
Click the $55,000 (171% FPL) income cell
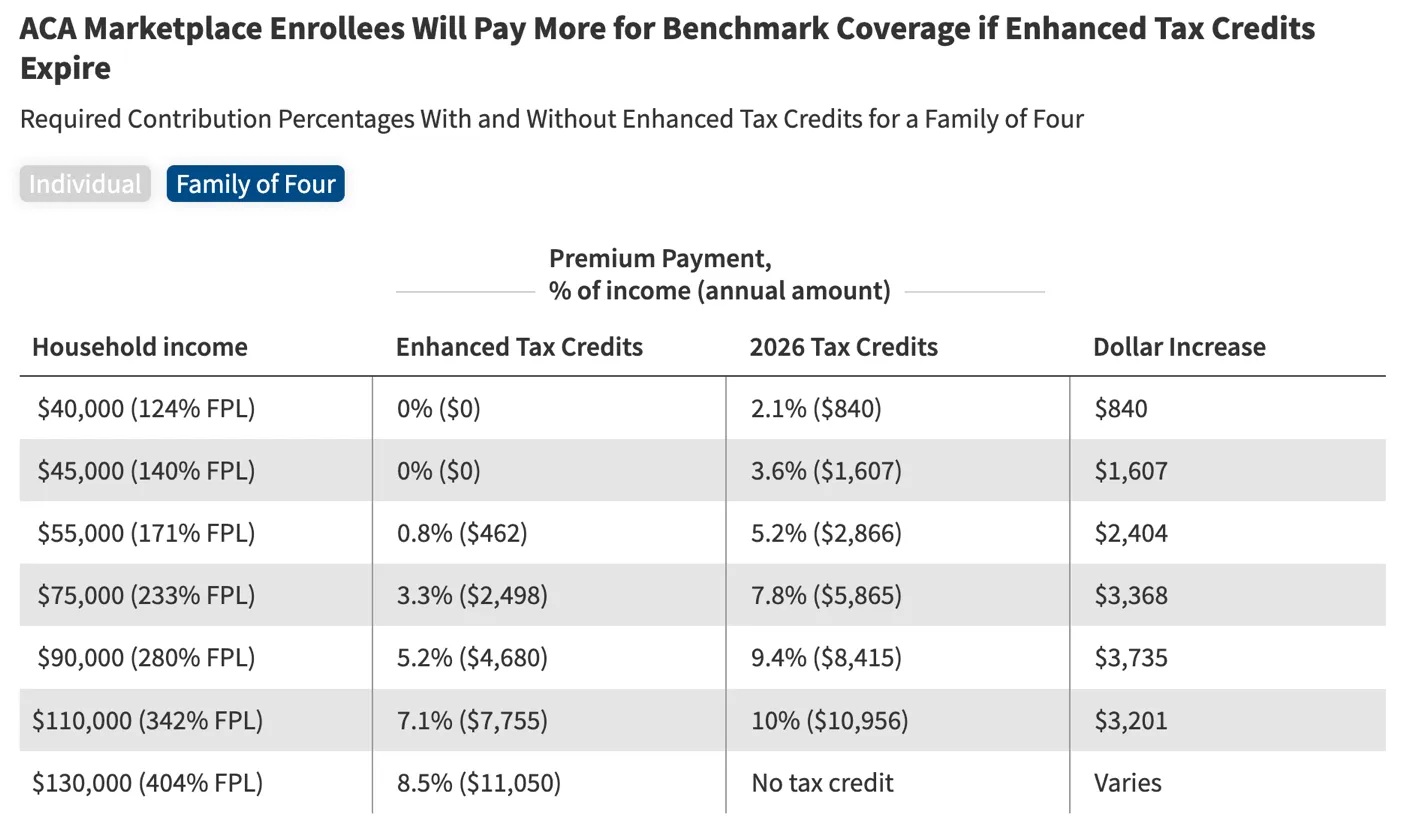click(146, 533)
